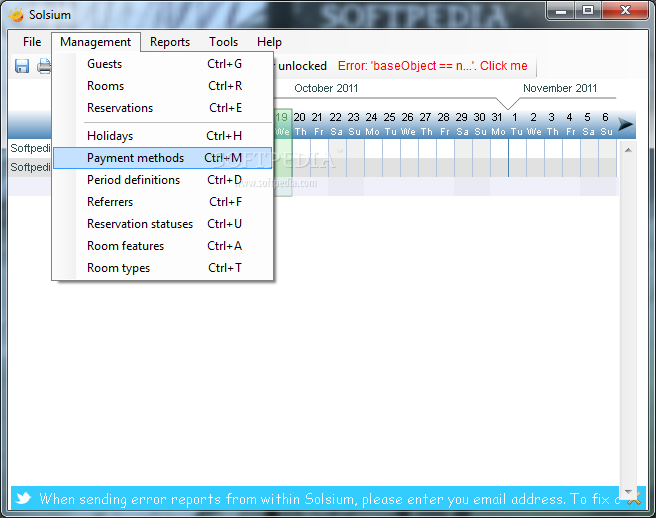This screenshot has height=518, width=656.
Task: Choose Reservations in the menu
Action: pos(163,108)
